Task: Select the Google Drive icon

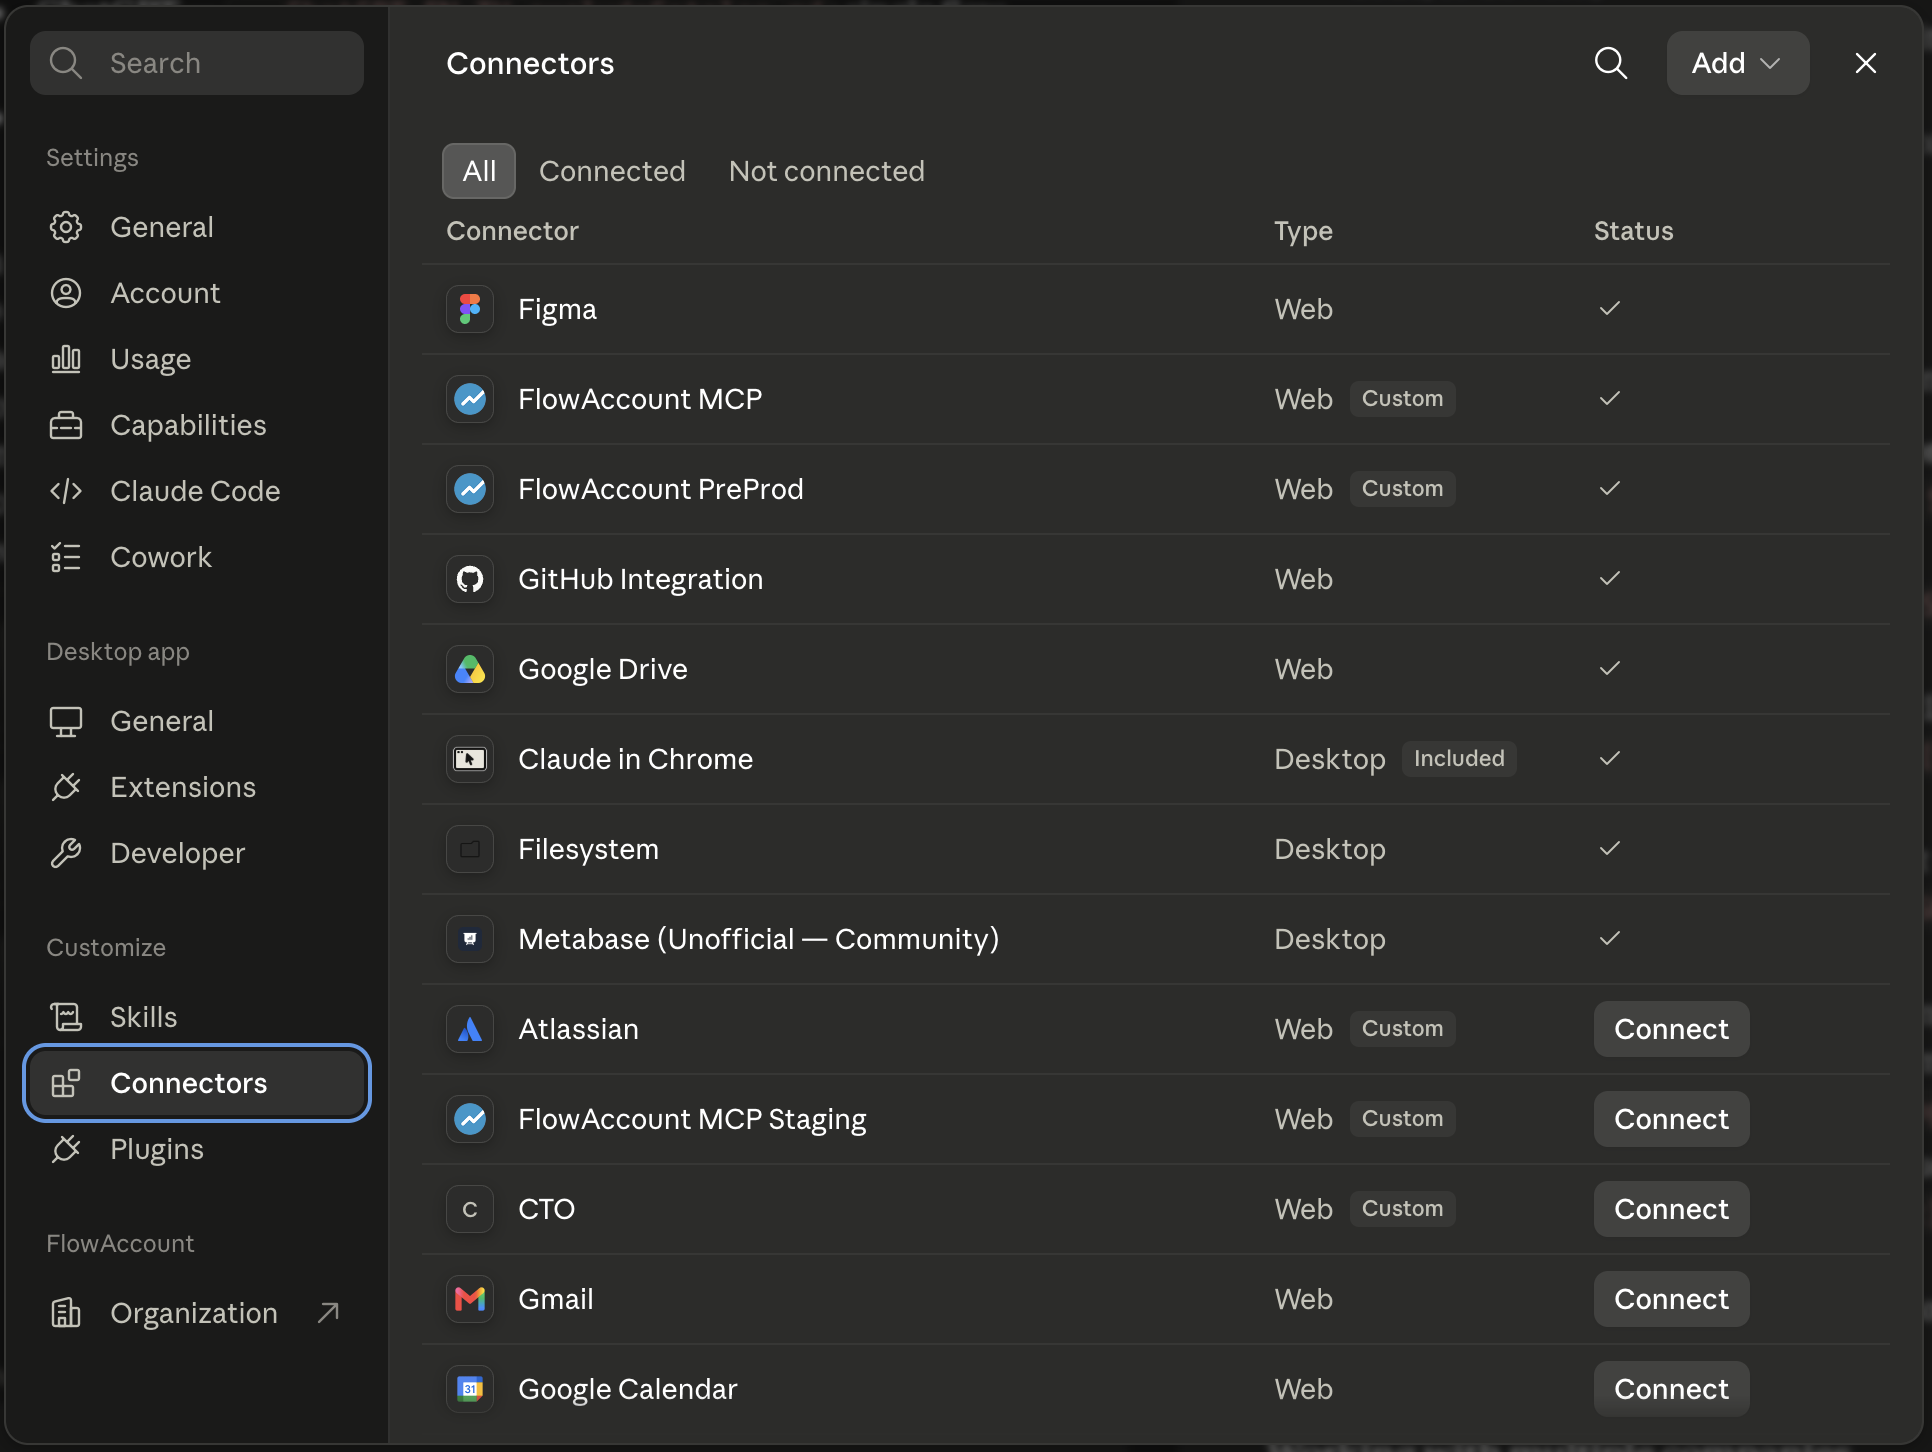Action: point(470,669)
